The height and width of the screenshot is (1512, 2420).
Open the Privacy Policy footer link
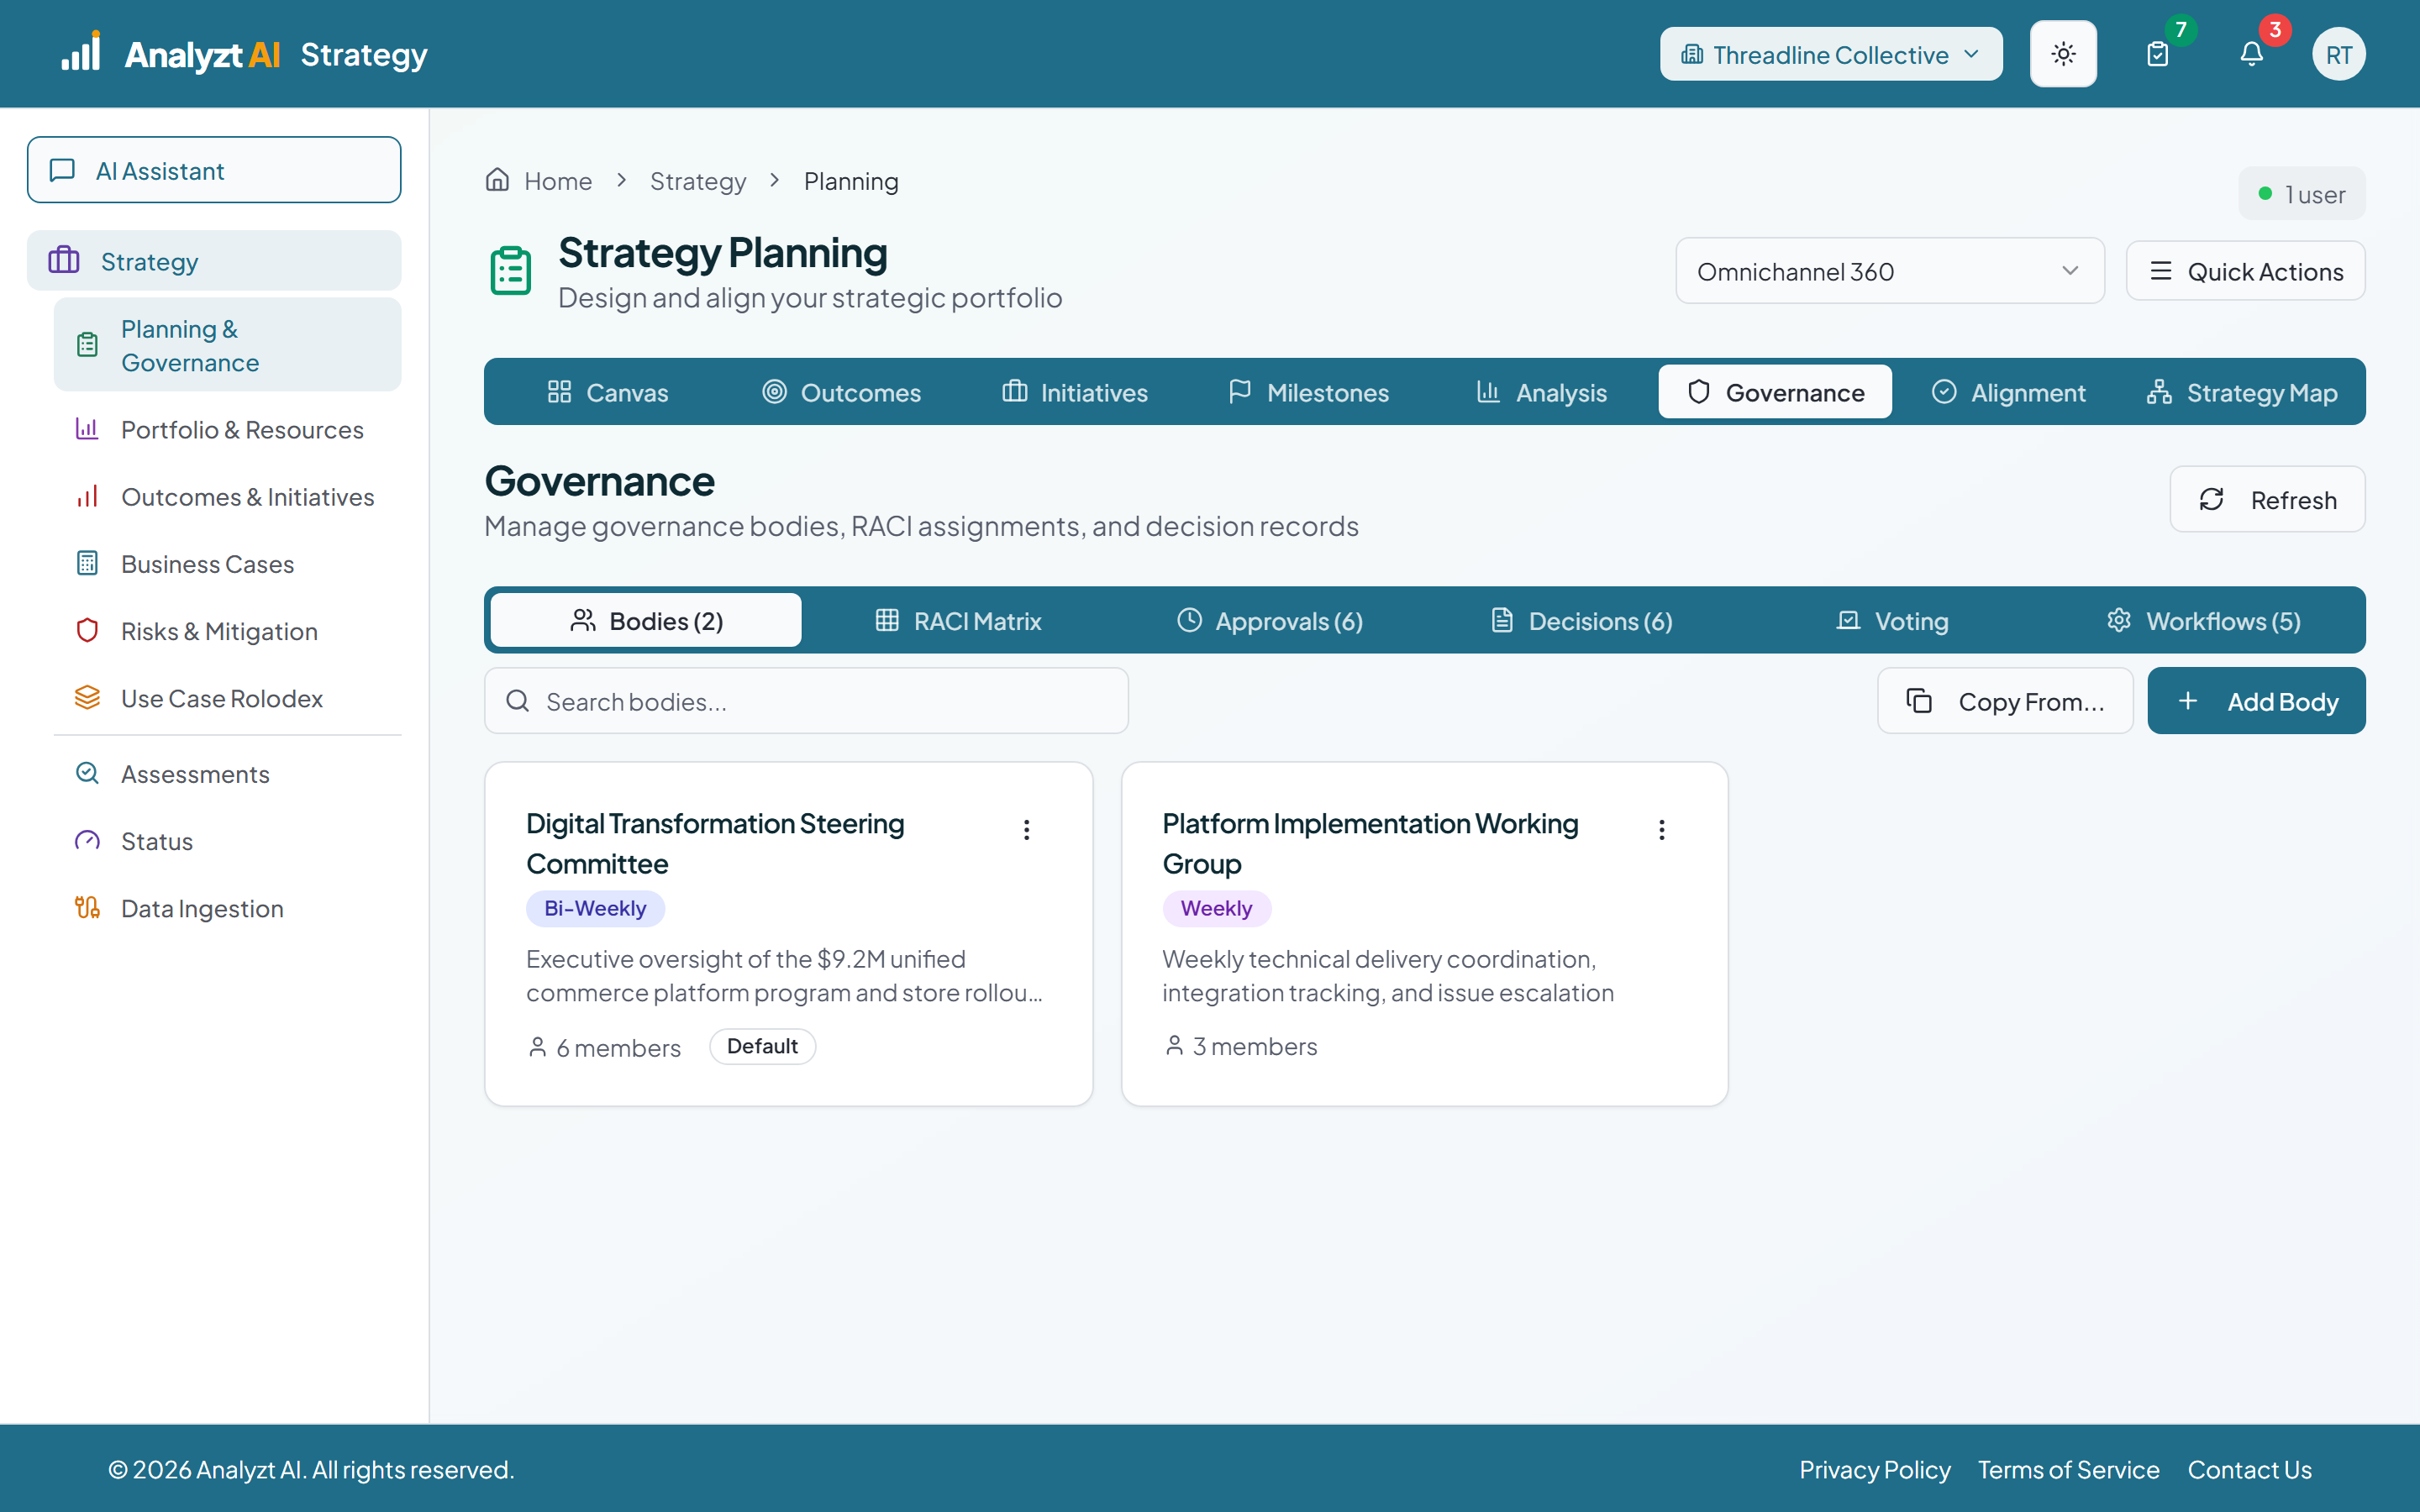pyautogui.click(x=1875, y=1469)
